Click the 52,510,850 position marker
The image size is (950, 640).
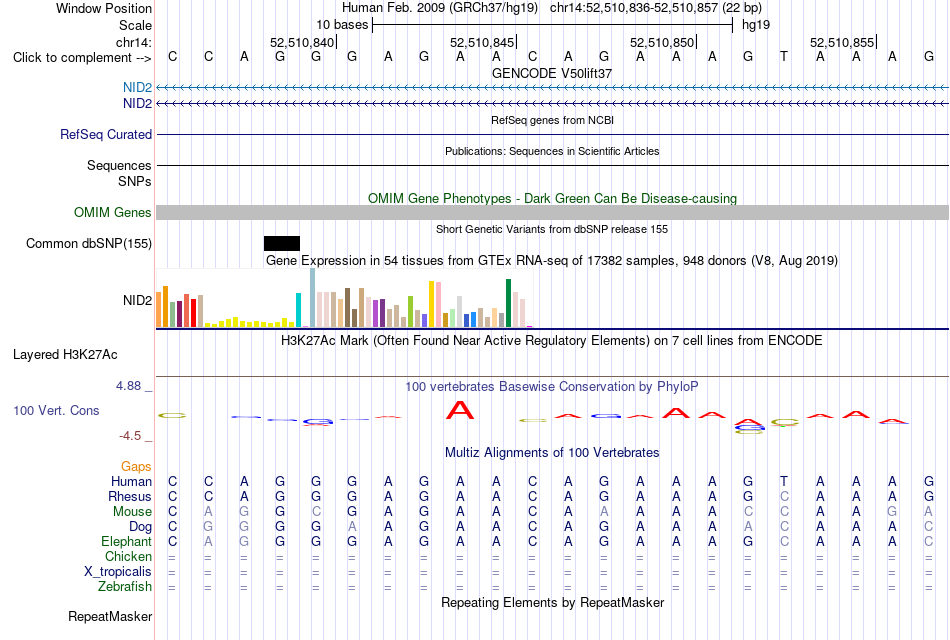pos(662,42)
